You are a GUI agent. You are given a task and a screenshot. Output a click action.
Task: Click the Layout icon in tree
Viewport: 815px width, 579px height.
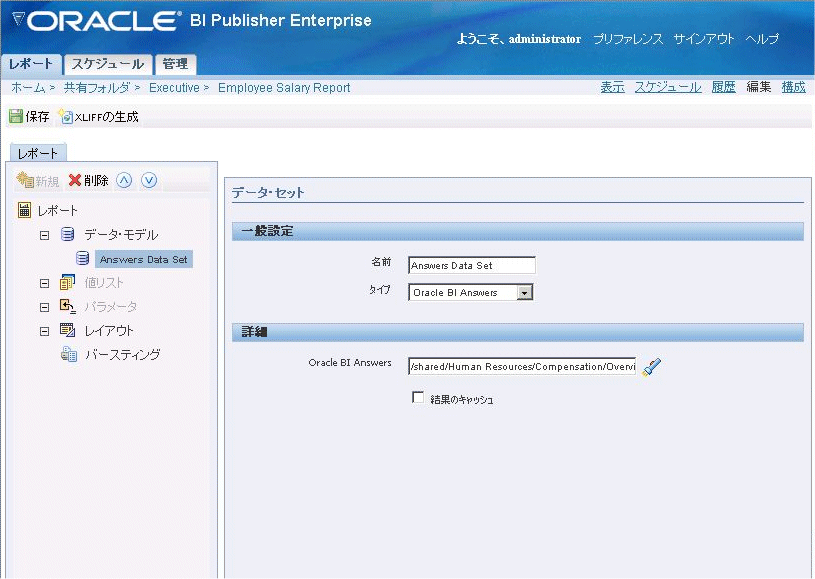tap(68, 330)
